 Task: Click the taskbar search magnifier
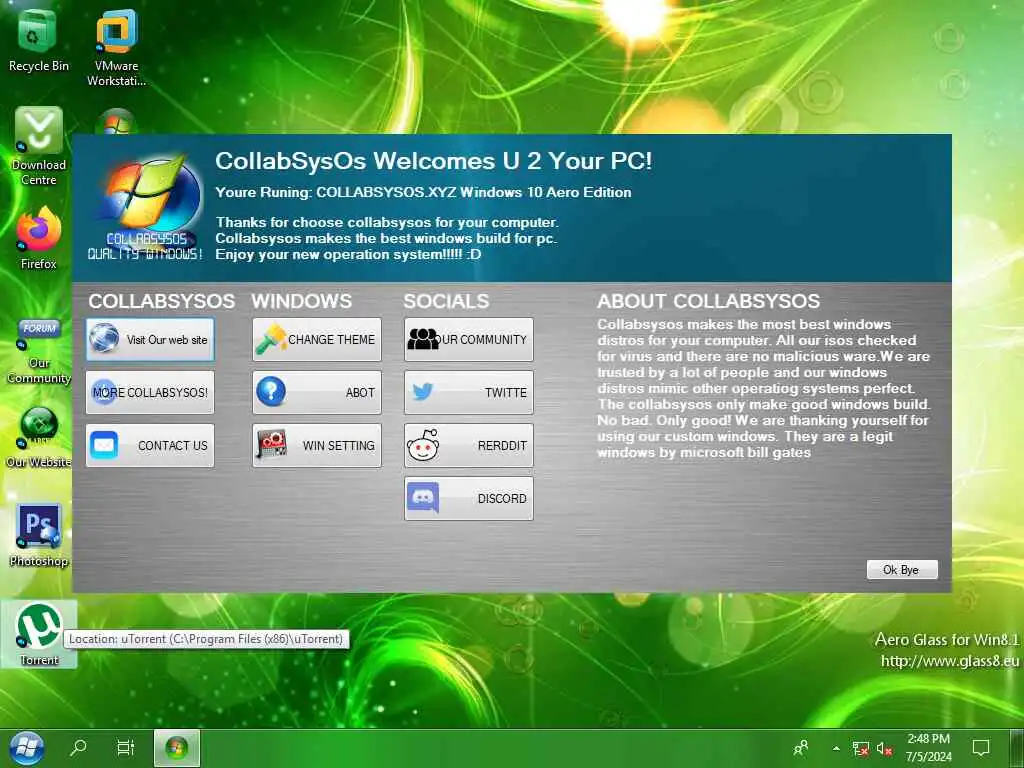pos(78,747)
